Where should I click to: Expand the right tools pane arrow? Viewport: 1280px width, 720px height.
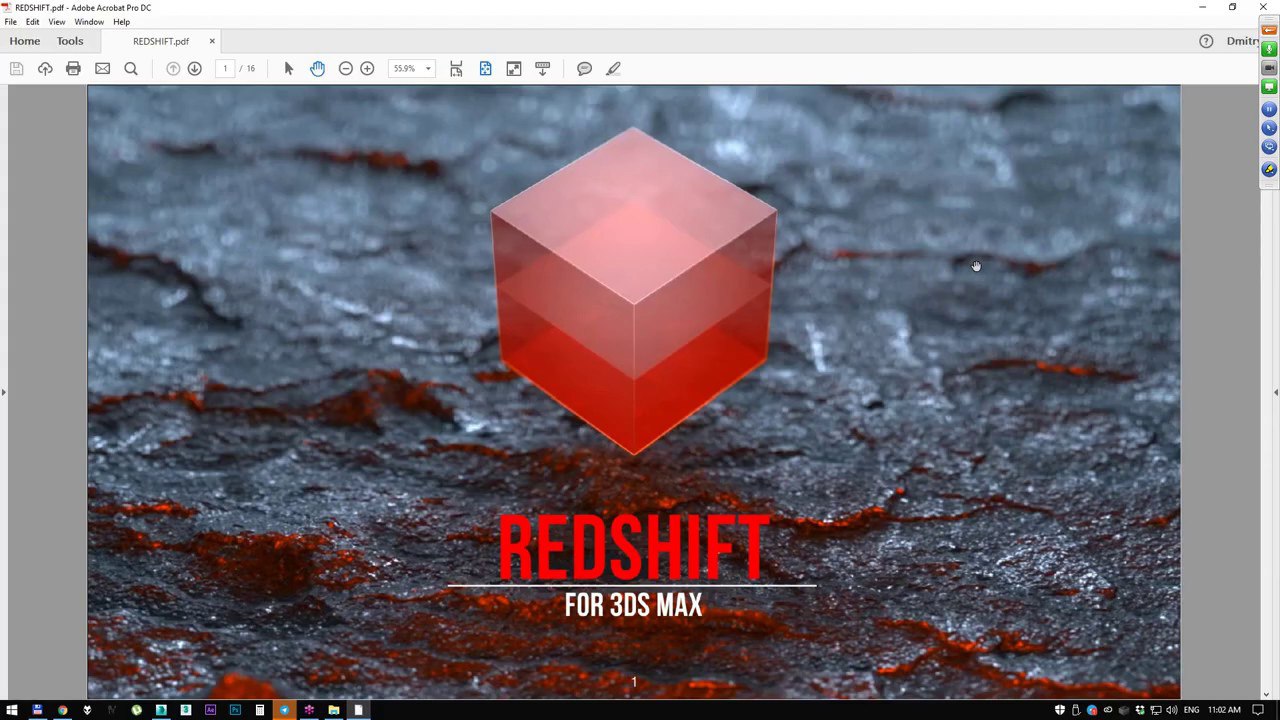[1276, 392]
